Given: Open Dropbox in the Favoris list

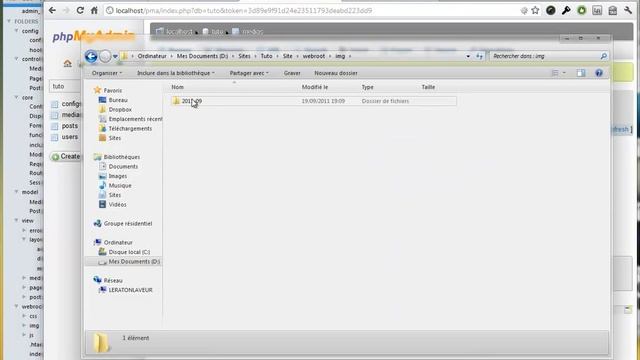Looking at the screenshot, I should point(120,109).
